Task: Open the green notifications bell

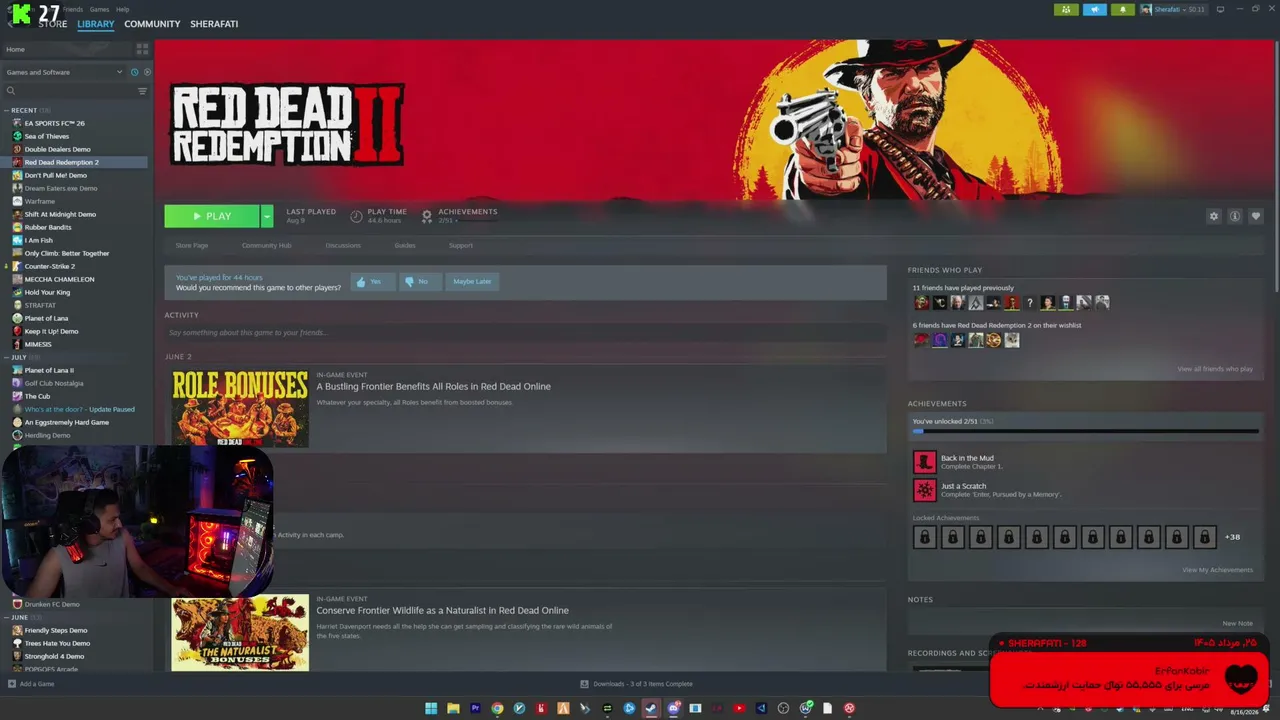Action: click(1122, 10)
